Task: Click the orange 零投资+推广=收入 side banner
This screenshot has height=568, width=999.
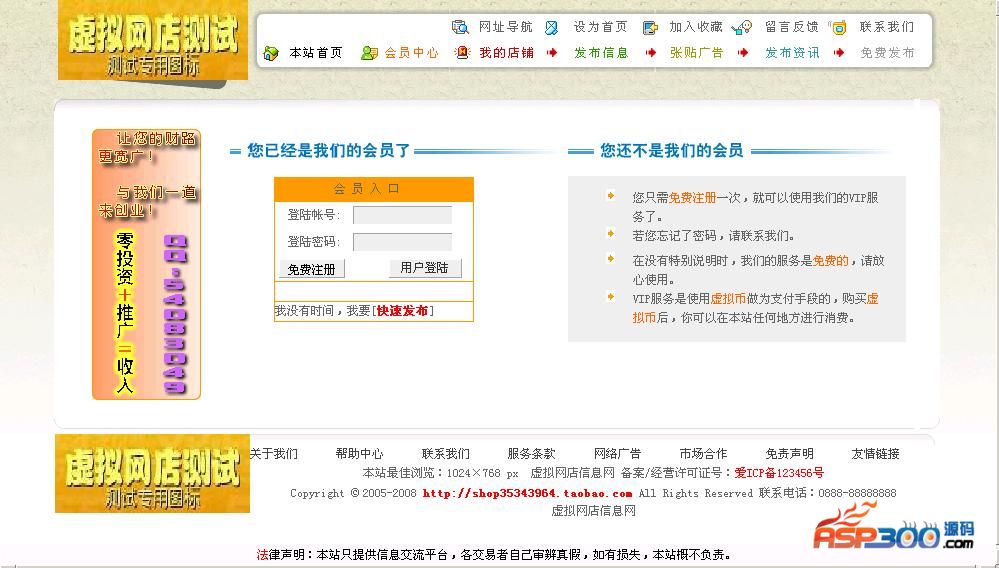Action: pyautogui.click(x=147, y=264)
